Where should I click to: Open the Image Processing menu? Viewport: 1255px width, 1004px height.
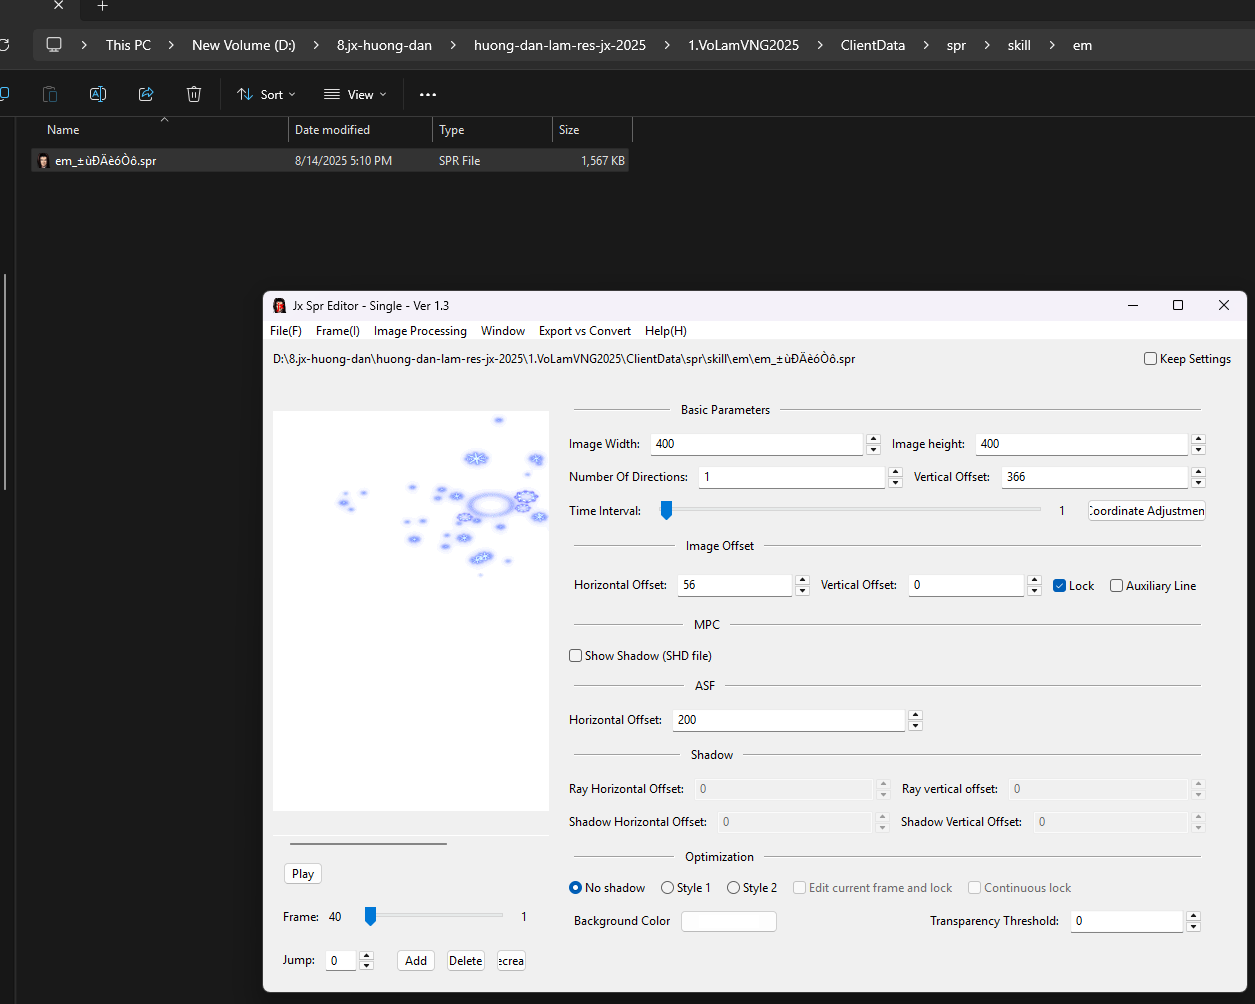click(420, 331)
